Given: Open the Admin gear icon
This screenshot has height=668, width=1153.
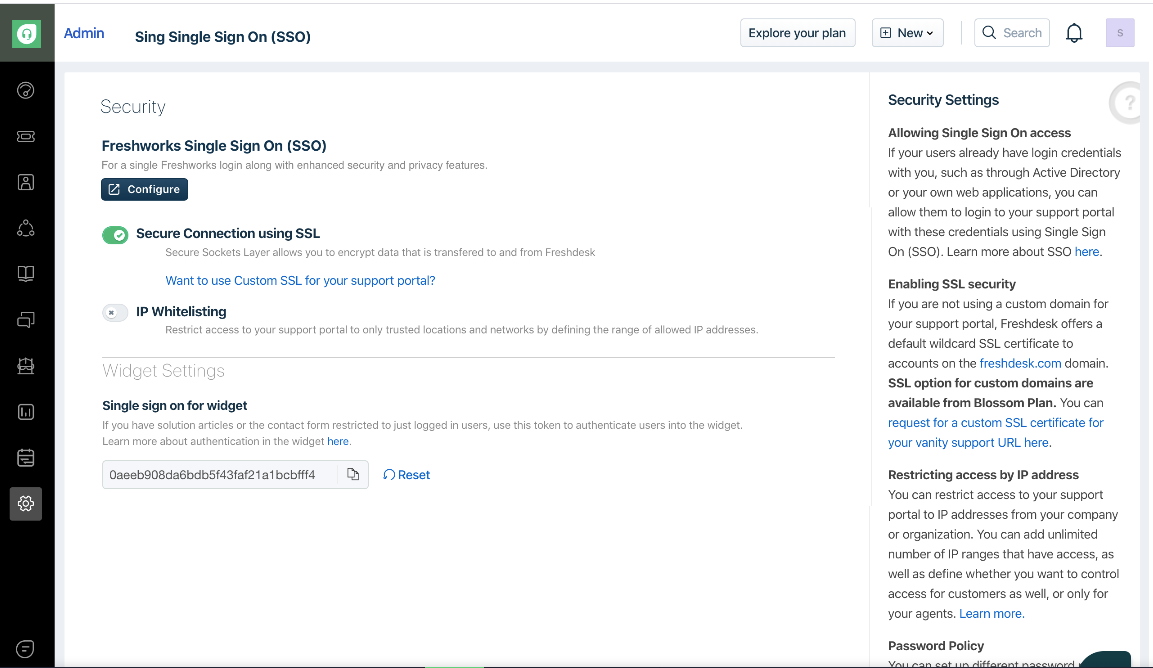Looking at the screenshot, I should pyautogui.click(x=26, y=504).
